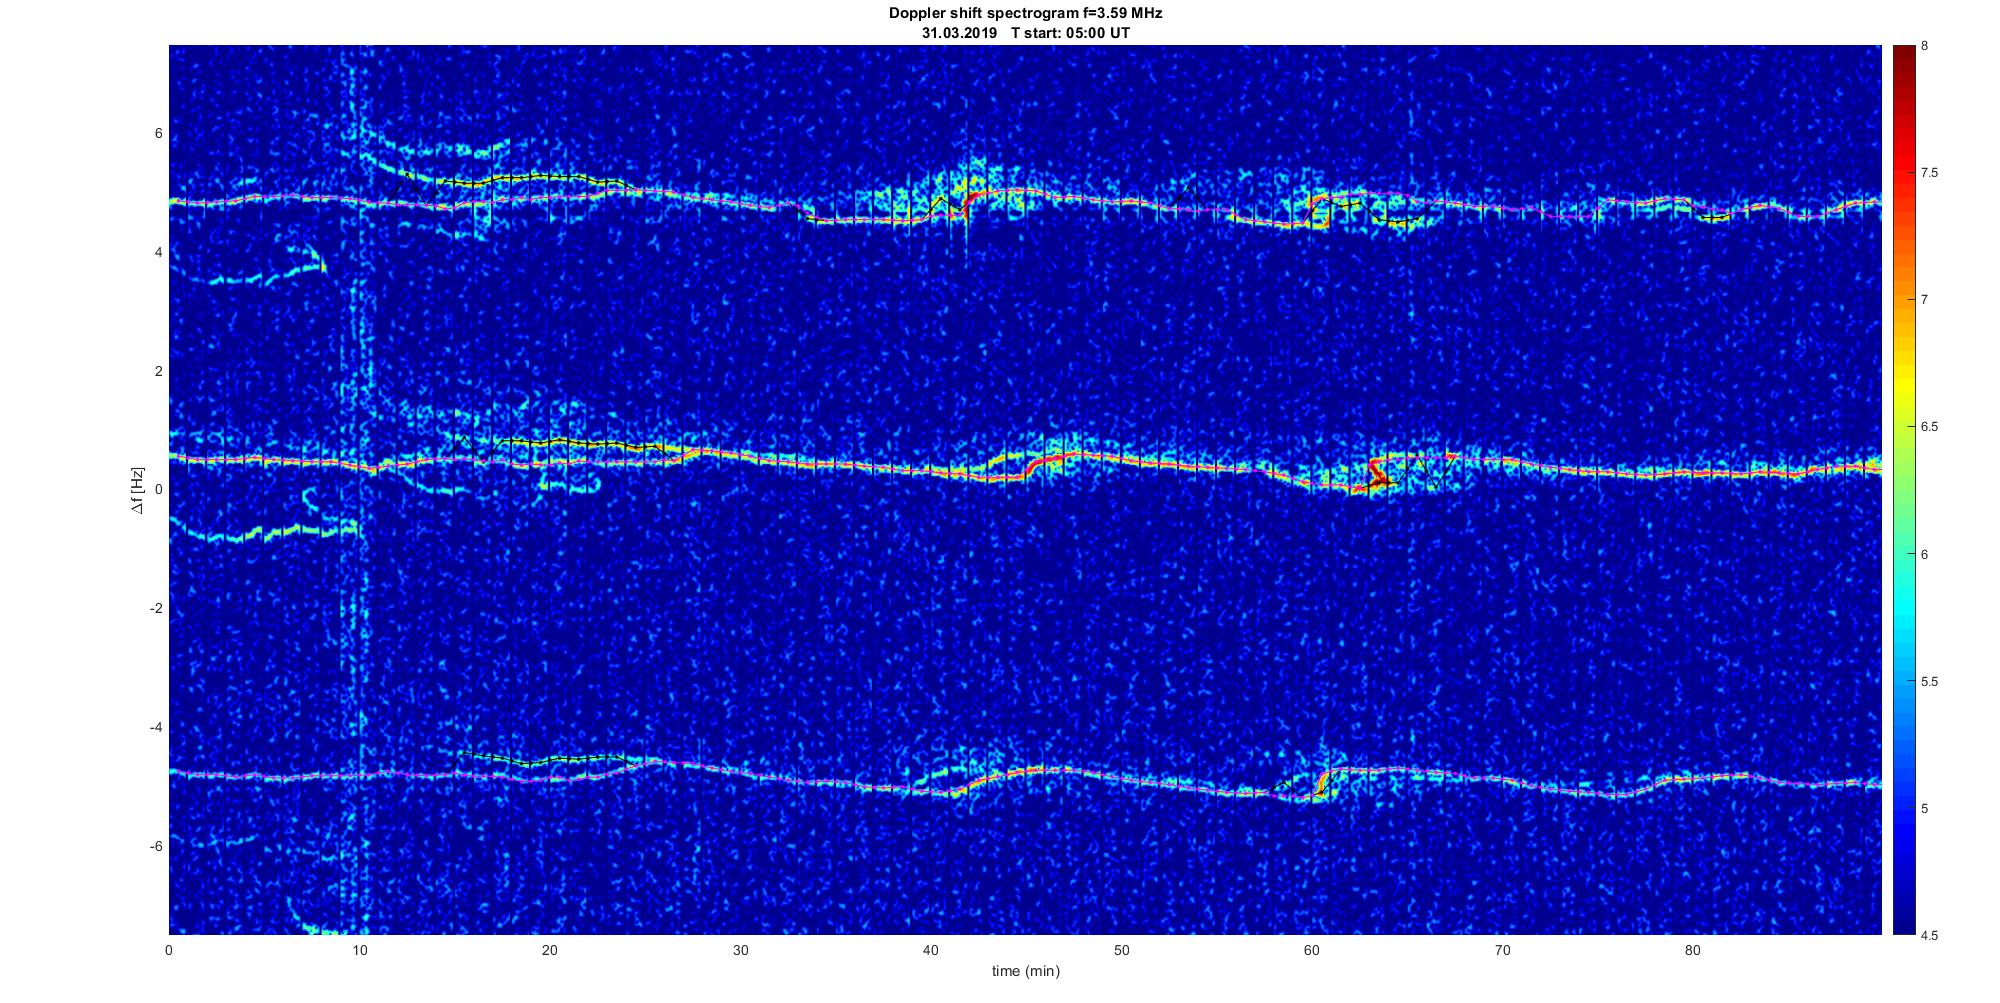Click x-axis tick label '50'

click(1121, 950)
